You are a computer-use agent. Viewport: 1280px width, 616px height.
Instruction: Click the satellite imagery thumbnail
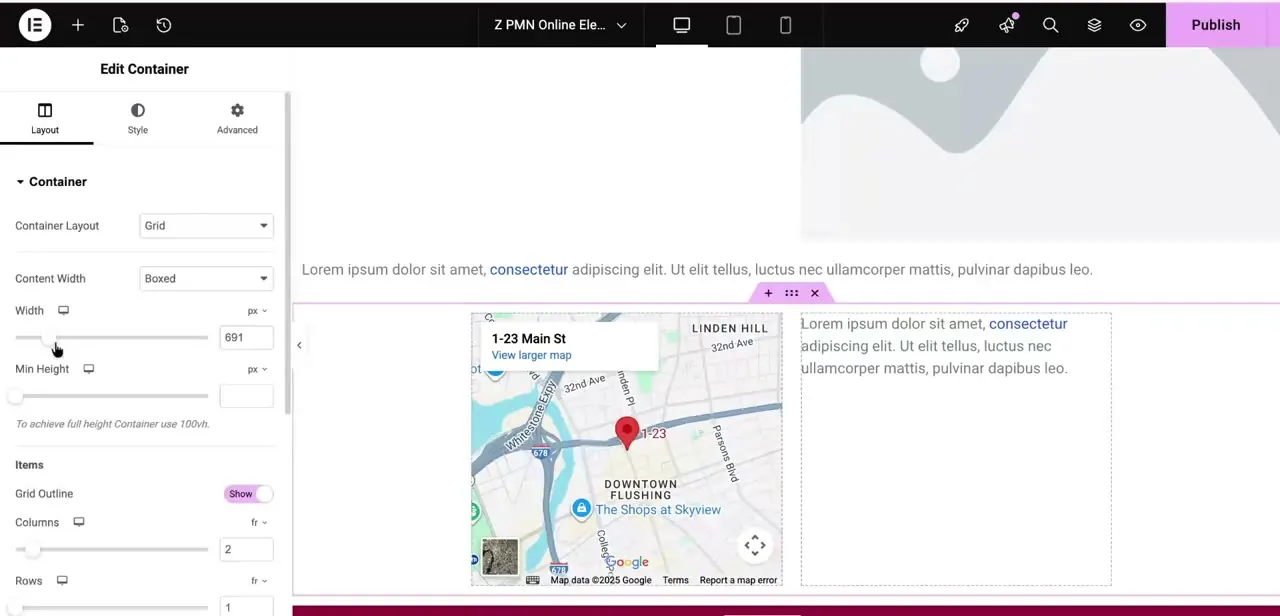tap(500, 557)
